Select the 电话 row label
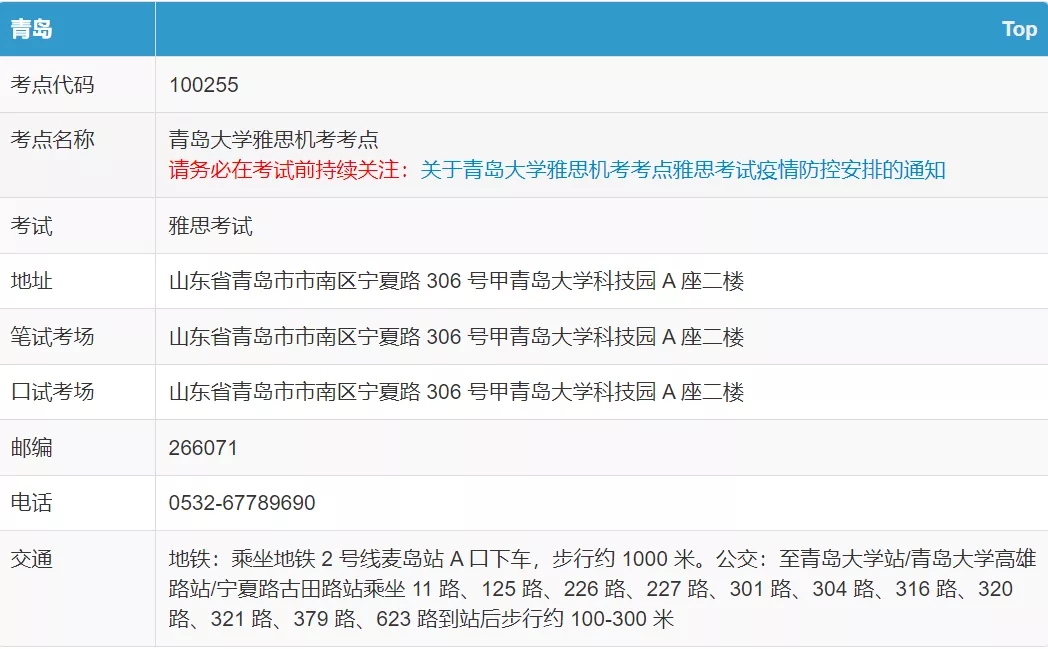Image resolution: width=1048 pixels, height=649 pixels. coord(31,503)
